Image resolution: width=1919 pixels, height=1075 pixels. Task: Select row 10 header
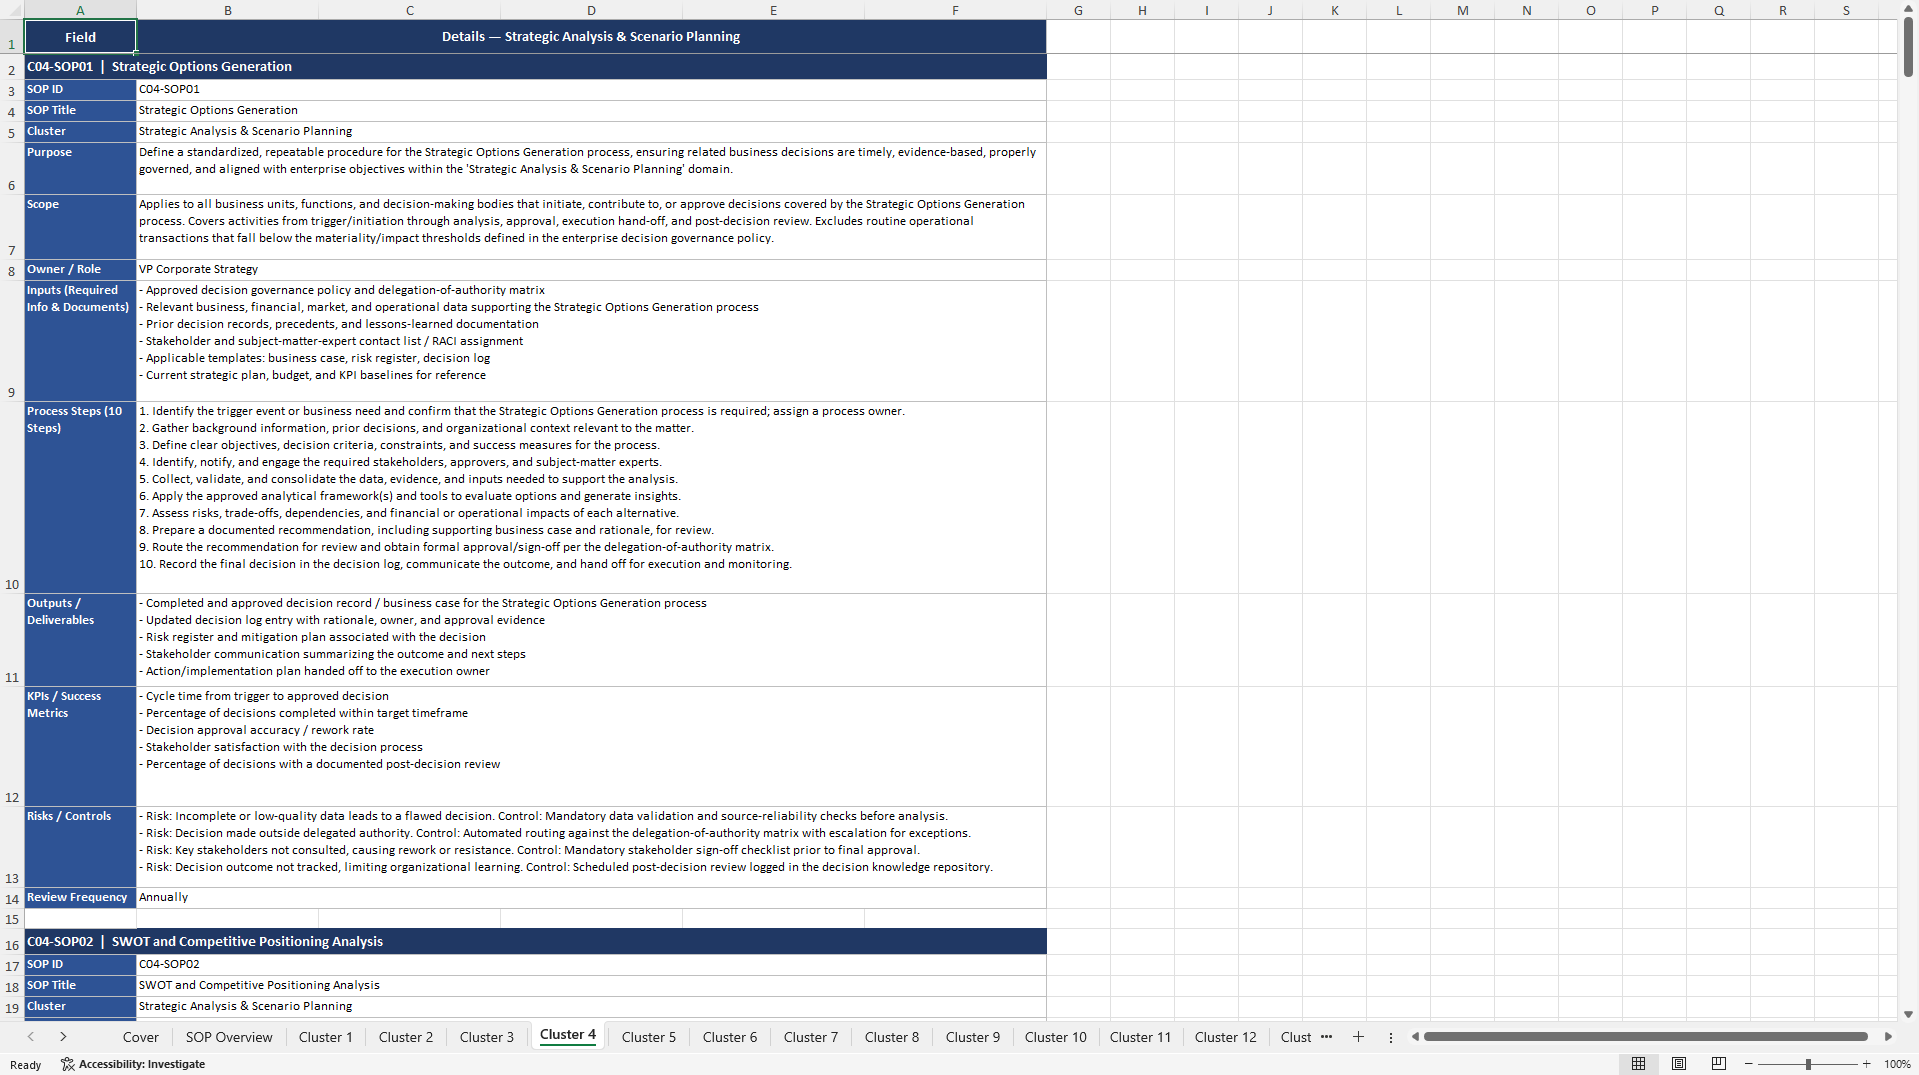coord(12,498)
